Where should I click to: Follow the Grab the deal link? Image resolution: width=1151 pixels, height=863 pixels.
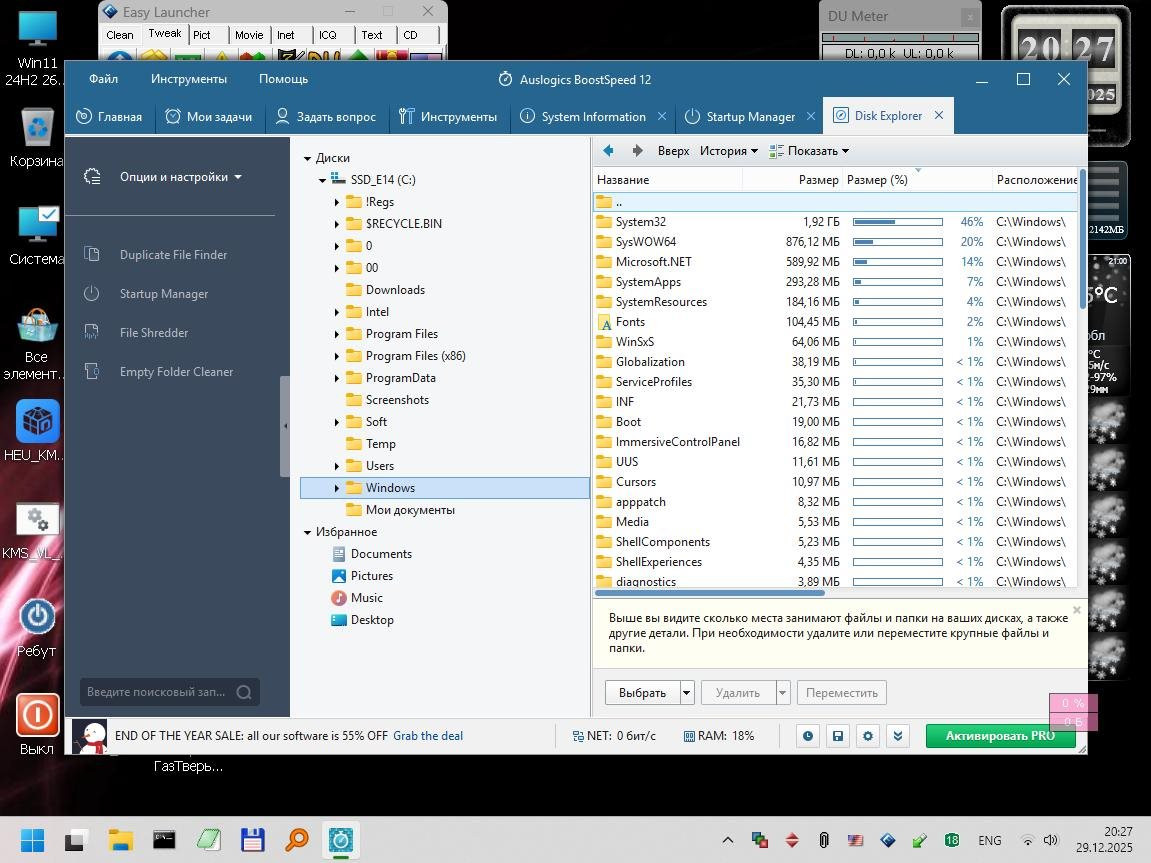(428, 735)
